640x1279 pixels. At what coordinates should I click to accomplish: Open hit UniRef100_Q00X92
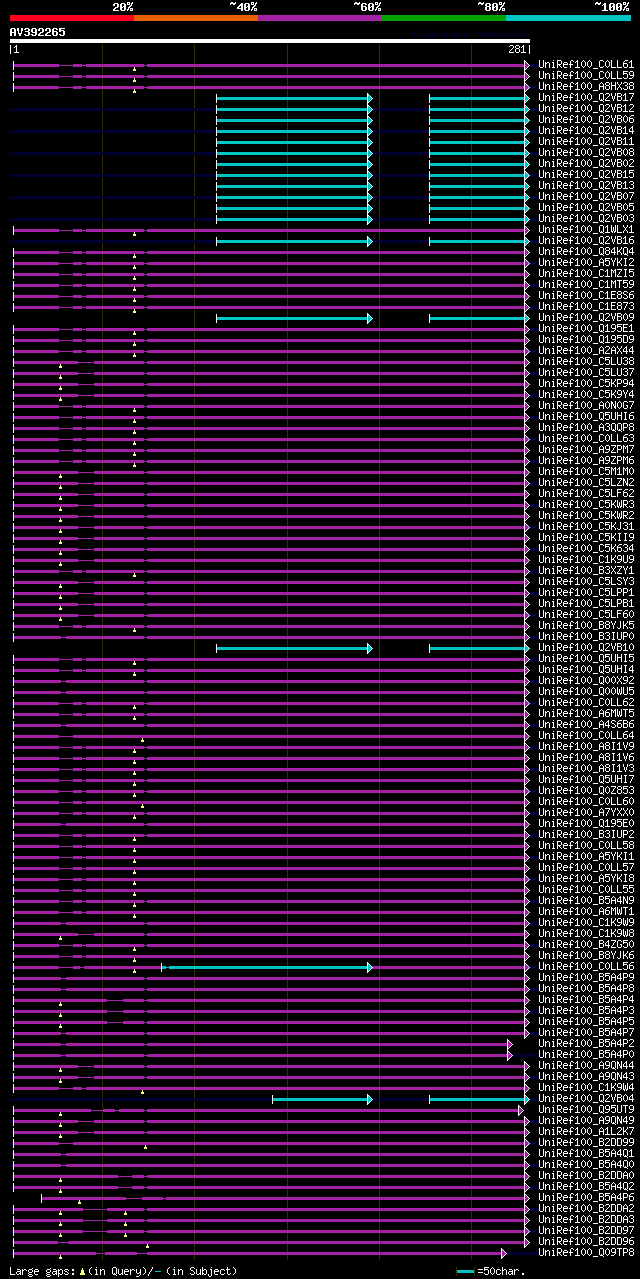click(x=586, y=680)
